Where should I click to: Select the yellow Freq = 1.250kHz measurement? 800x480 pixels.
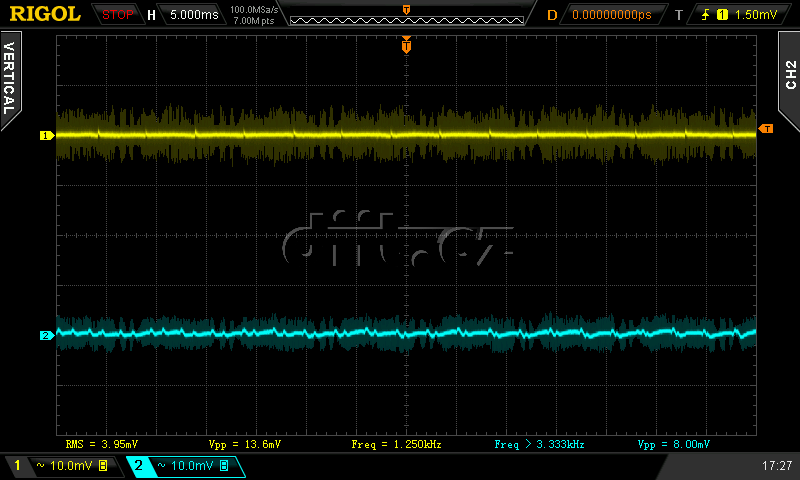pyautogui.click(x=397, y=443)
